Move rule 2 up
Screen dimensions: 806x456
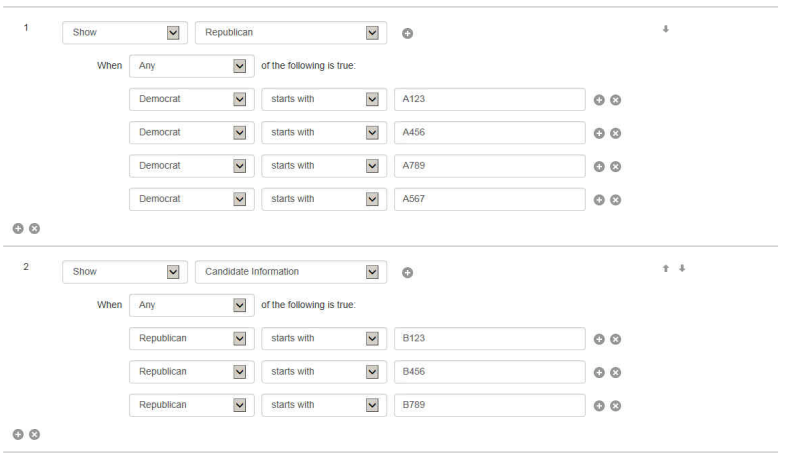(665, 268)
